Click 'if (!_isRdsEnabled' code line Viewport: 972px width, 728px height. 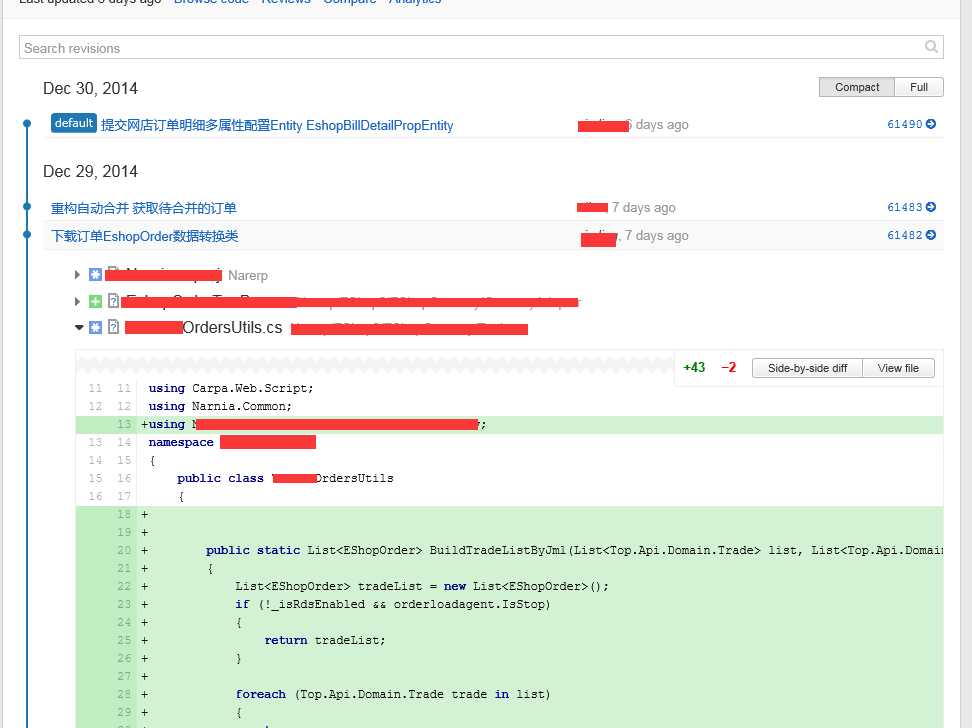point(393,604)
